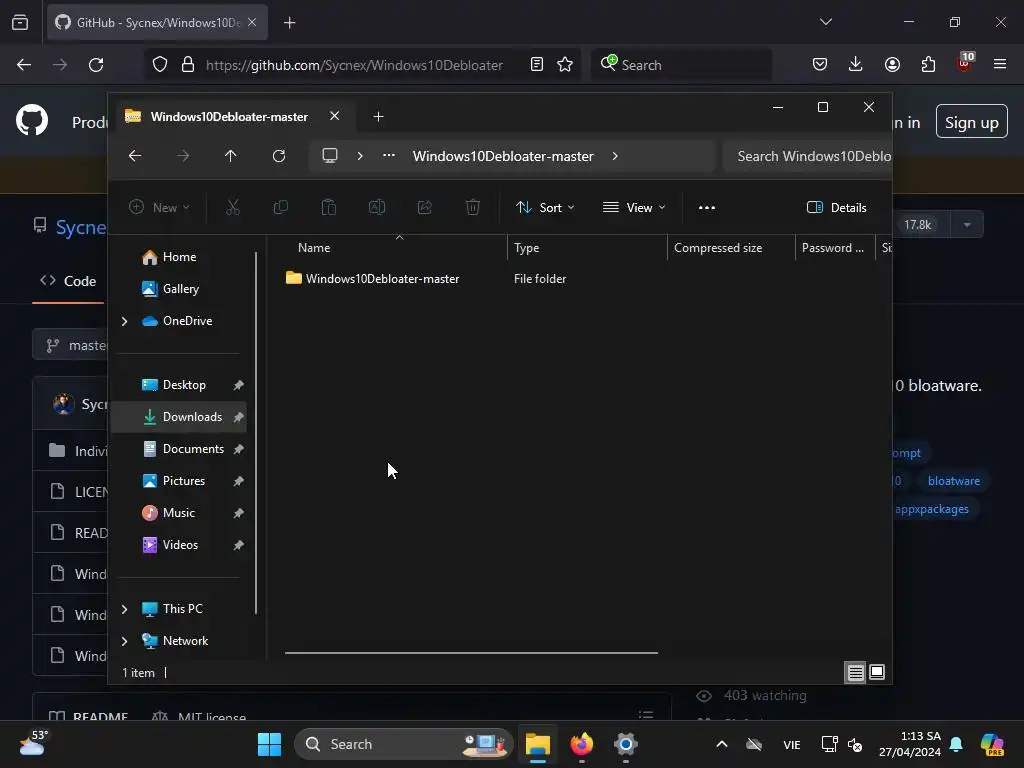Viewport: 1024px width, 768px height.
Task: Show hidden system tray icons
Action: coord(722,744)
